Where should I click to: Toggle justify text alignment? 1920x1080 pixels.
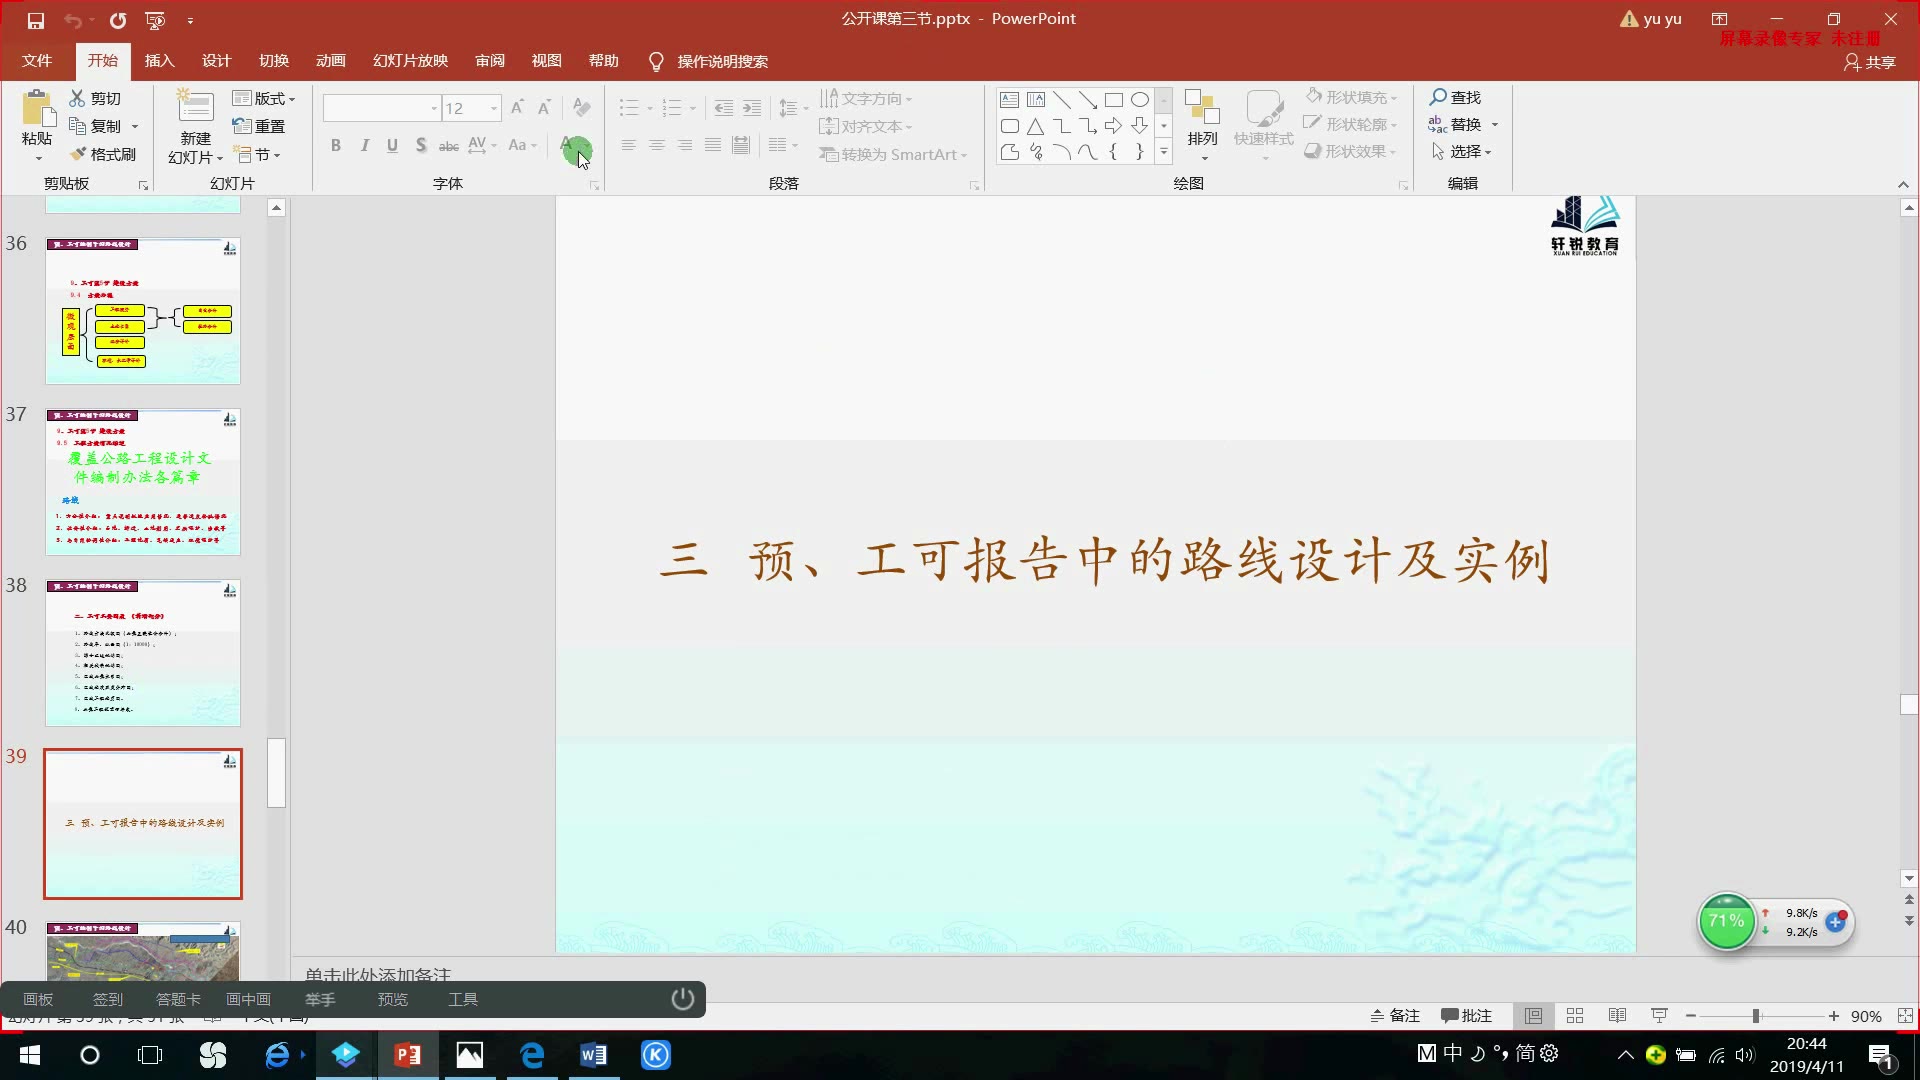click(x=712, y=145)
